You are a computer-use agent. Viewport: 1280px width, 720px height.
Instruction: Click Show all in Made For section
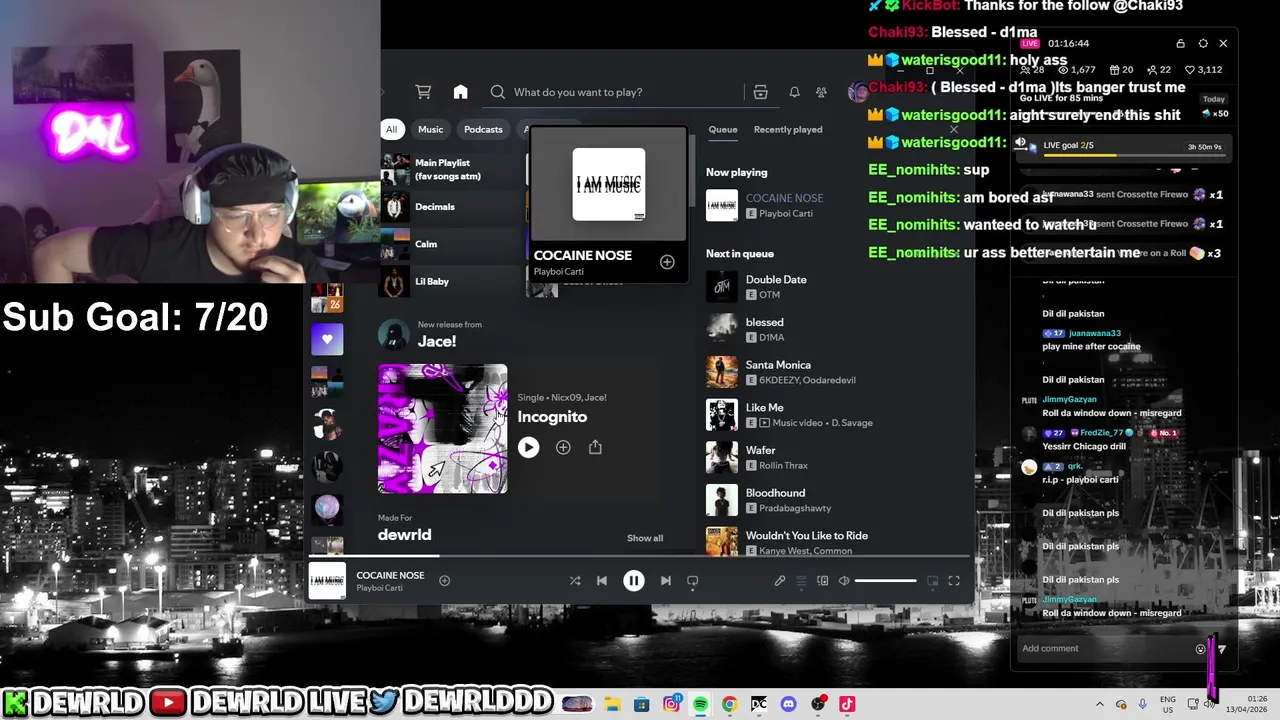(645, 538)
